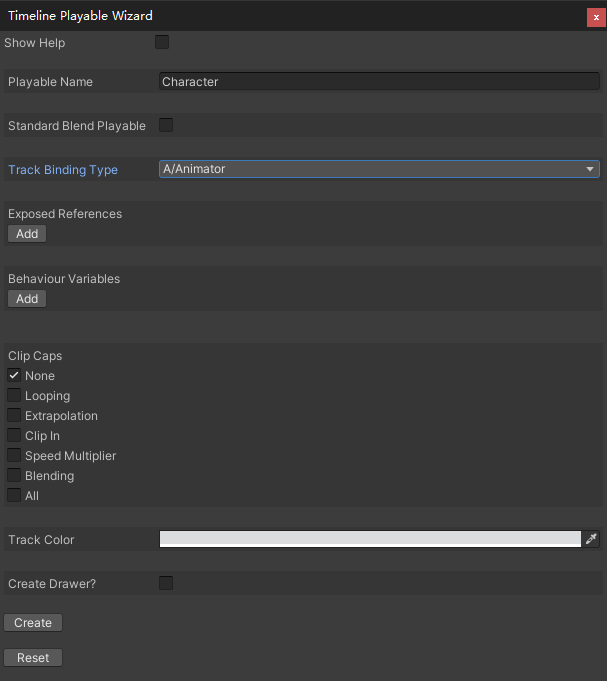Focus the Playable Name input field
This screenshot has width=607, height=681.
tap(379, 81)
